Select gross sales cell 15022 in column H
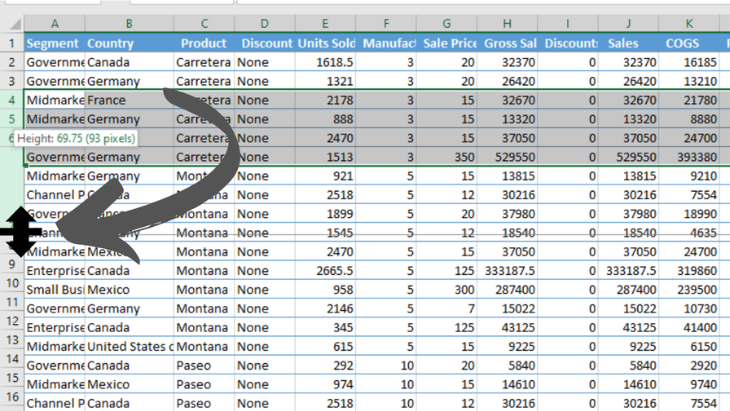 pyautogui.click(x=507, y=309)
